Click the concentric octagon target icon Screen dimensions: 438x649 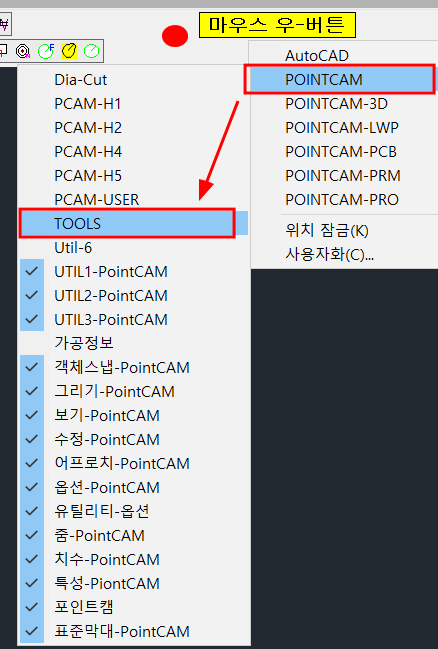[x=23, y=51]
